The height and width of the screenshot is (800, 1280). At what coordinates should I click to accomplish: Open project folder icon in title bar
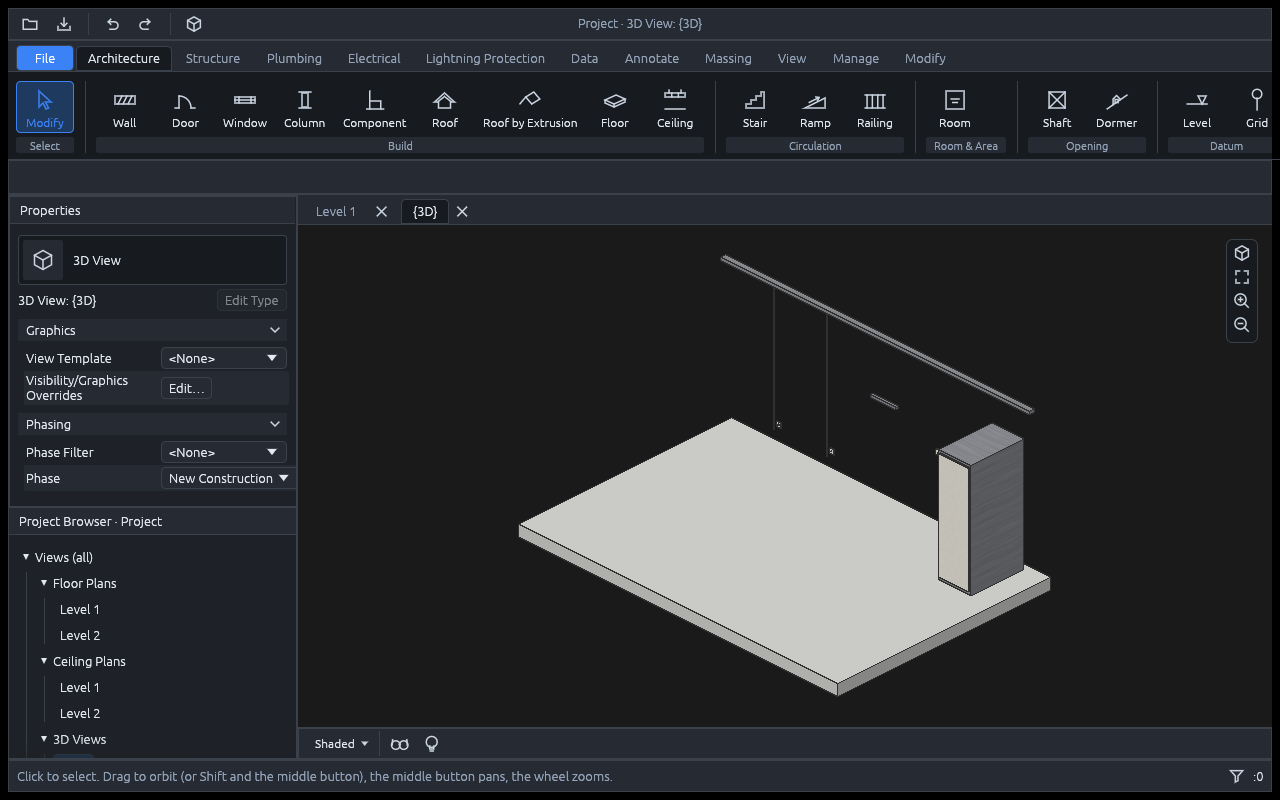(30, 24)
